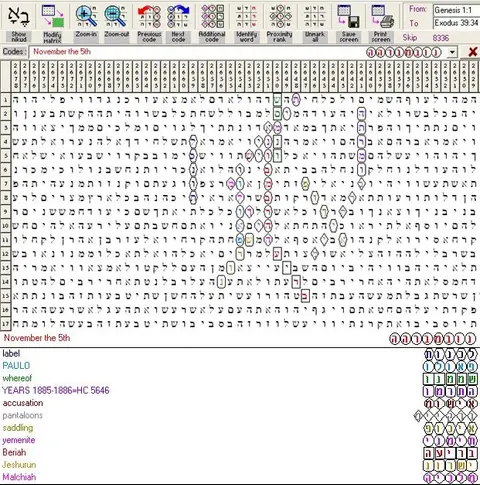Click row number 17 of the matrix
Image resolution: width=480 pixels, height=485 pixels.
pos(5,324)
